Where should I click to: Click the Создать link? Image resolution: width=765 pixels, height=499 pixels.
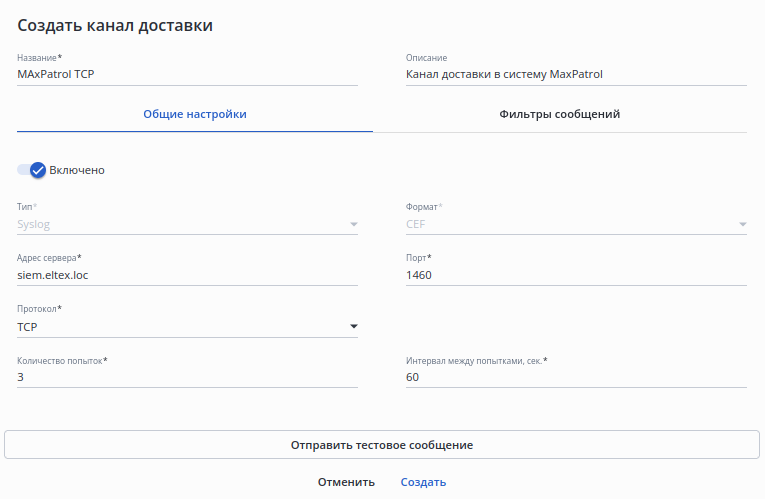[423, 482]
